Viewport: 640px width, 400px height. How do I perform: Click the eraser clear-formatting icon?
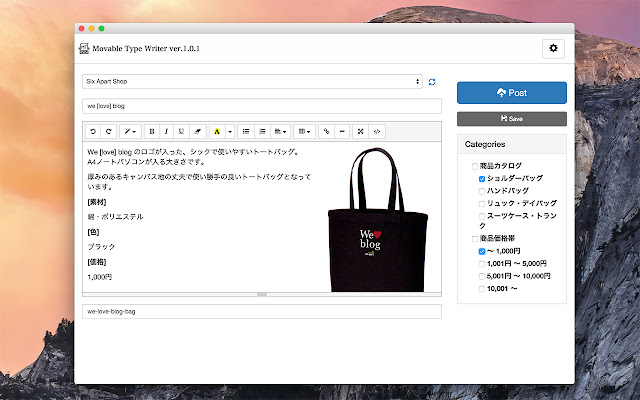coord(196,131)
